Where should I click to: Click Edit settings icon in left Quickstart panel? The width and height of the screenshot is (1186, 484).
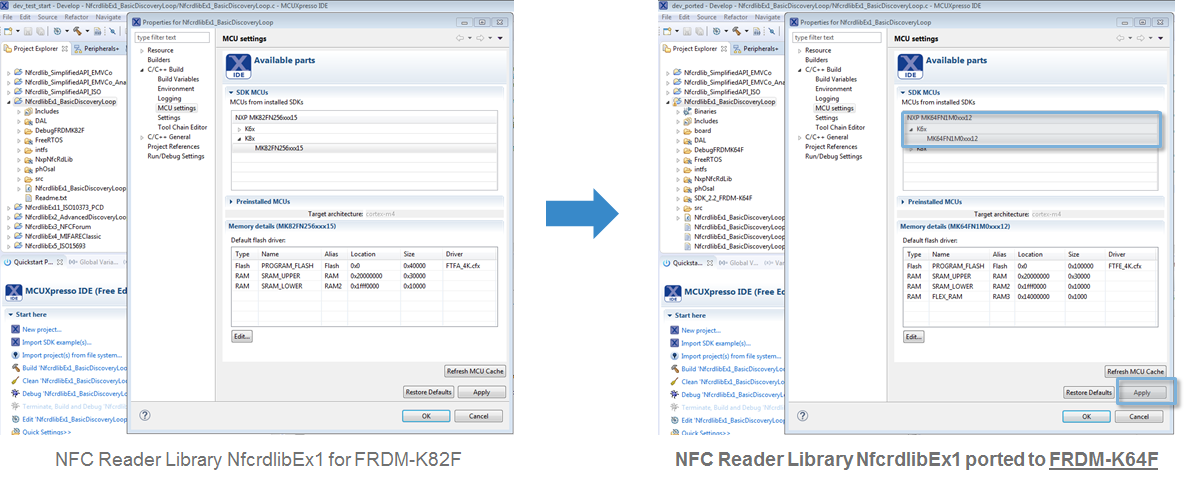[16, 419]
